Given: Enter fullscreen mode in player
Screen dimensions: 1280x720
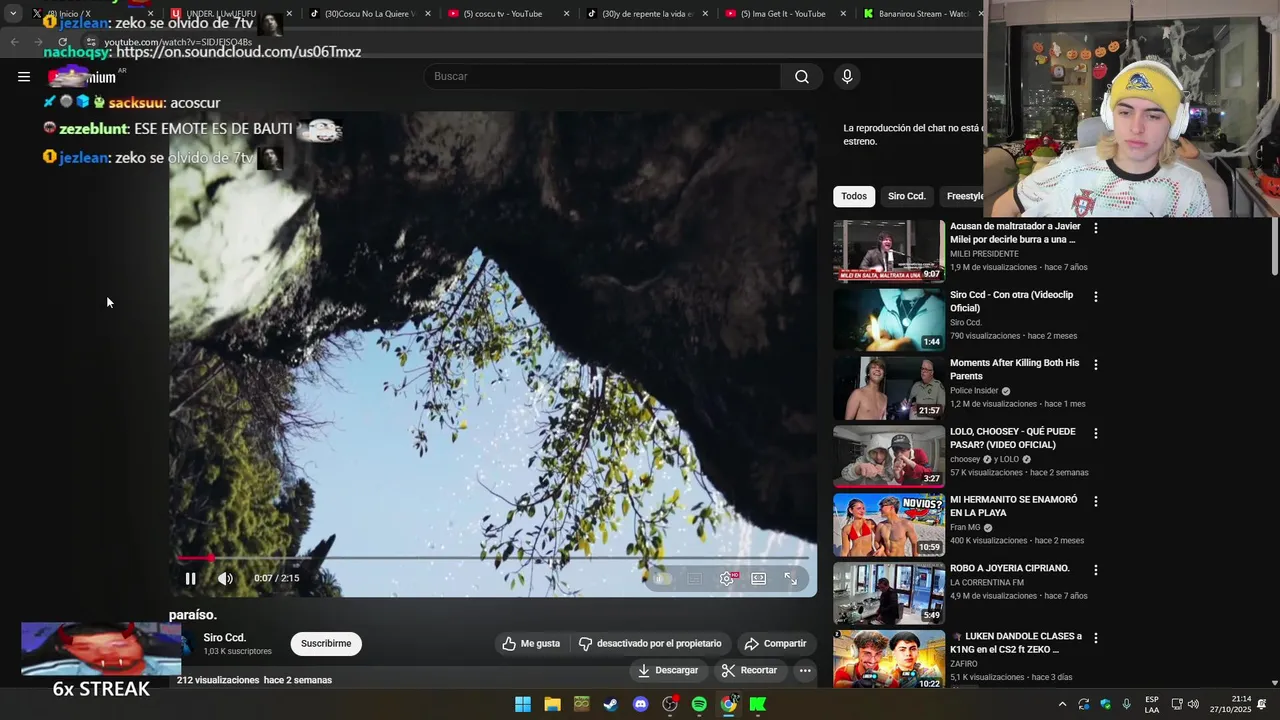Looking at the screenshot, I should pyautogui.click(x=791, y=578).
